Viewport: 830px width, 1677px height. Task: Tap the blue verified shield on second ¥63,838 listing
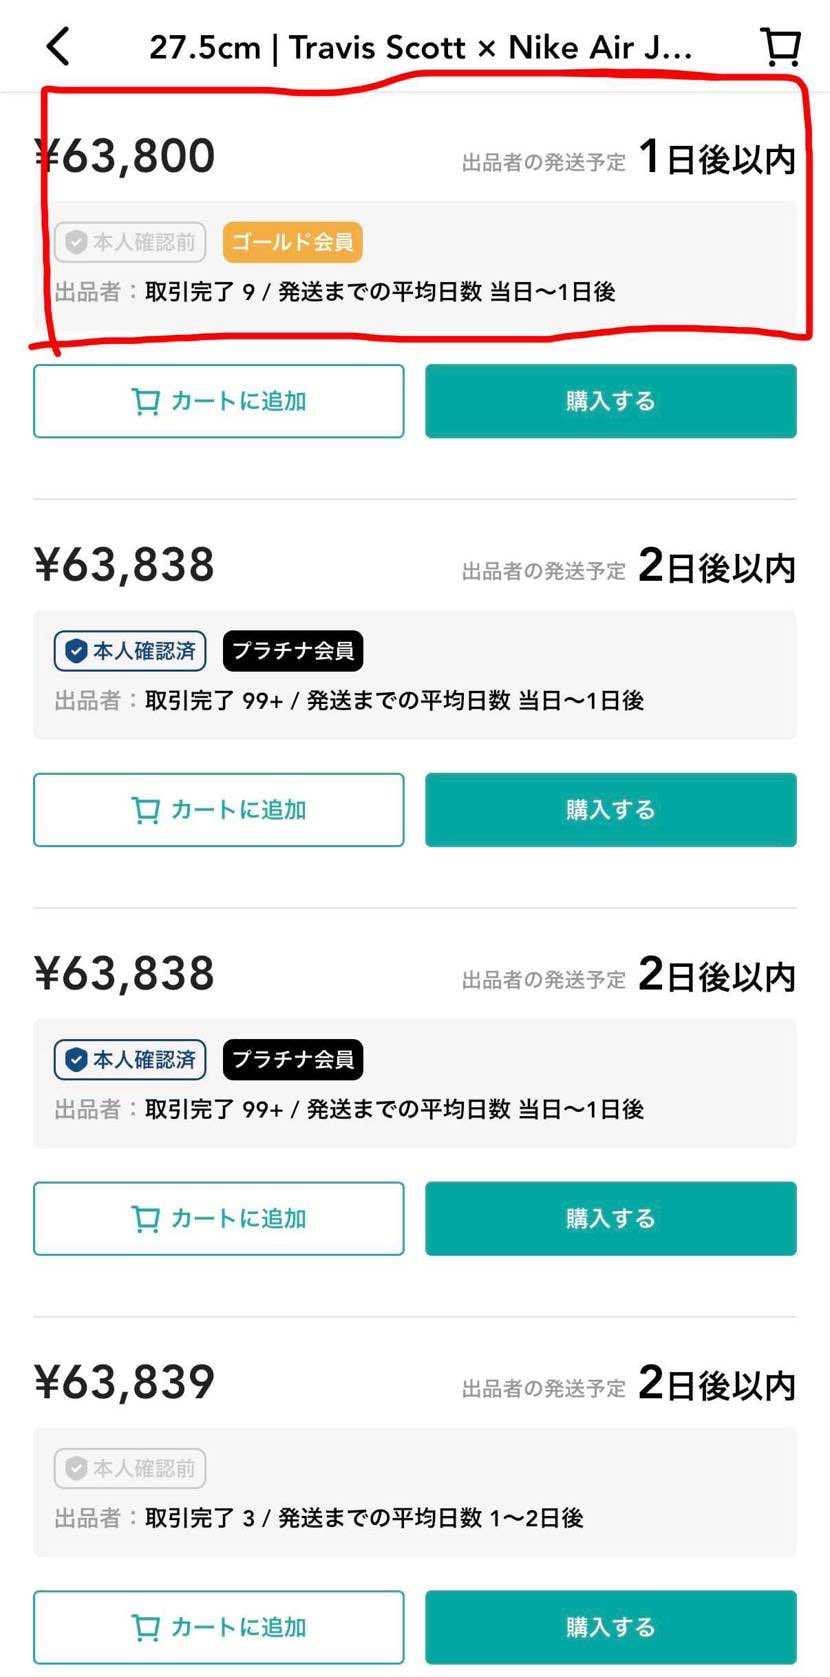(x=76, y=1060)
